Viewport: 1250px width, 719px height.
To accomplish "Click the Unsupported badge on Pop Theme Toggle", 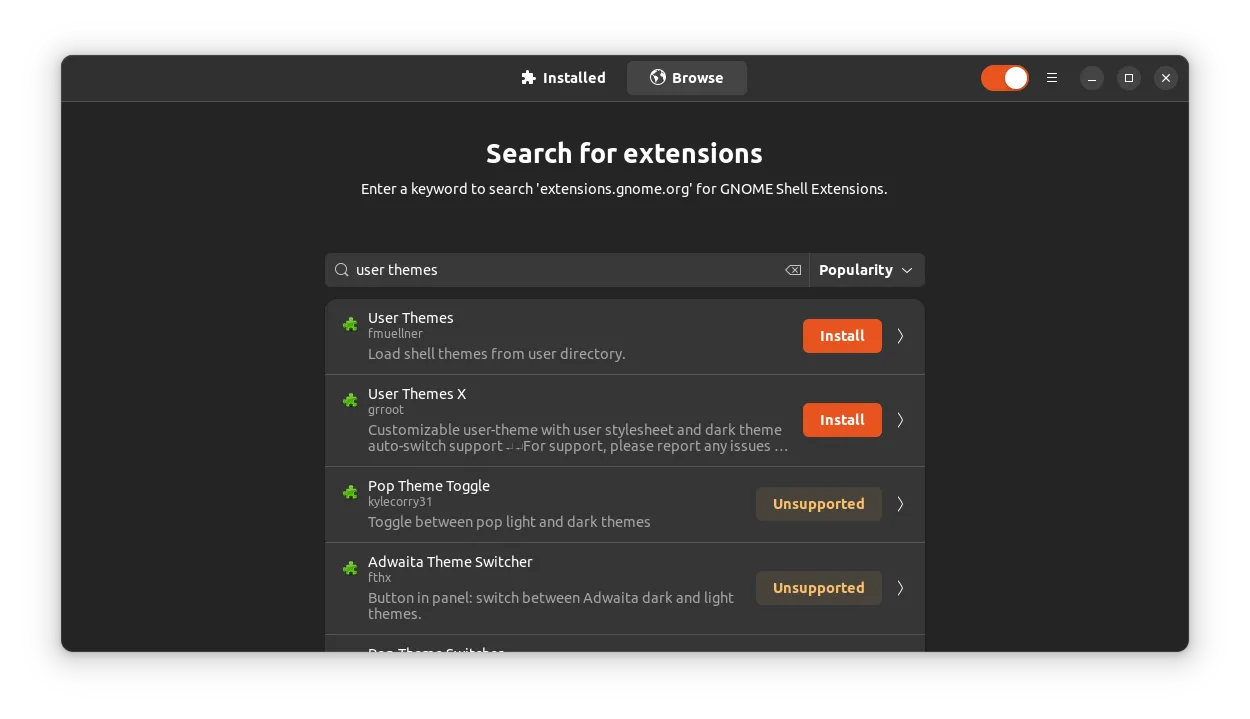I will click(819, 504).
